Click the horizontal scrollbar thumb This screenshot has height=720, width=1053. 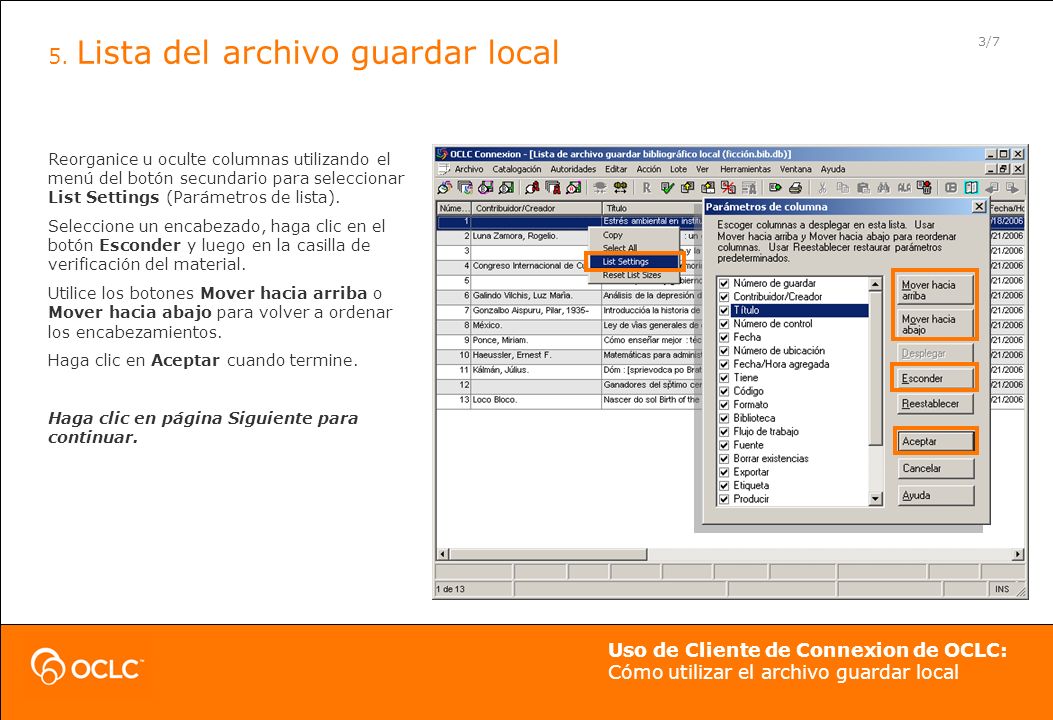[x=549, y=554]
